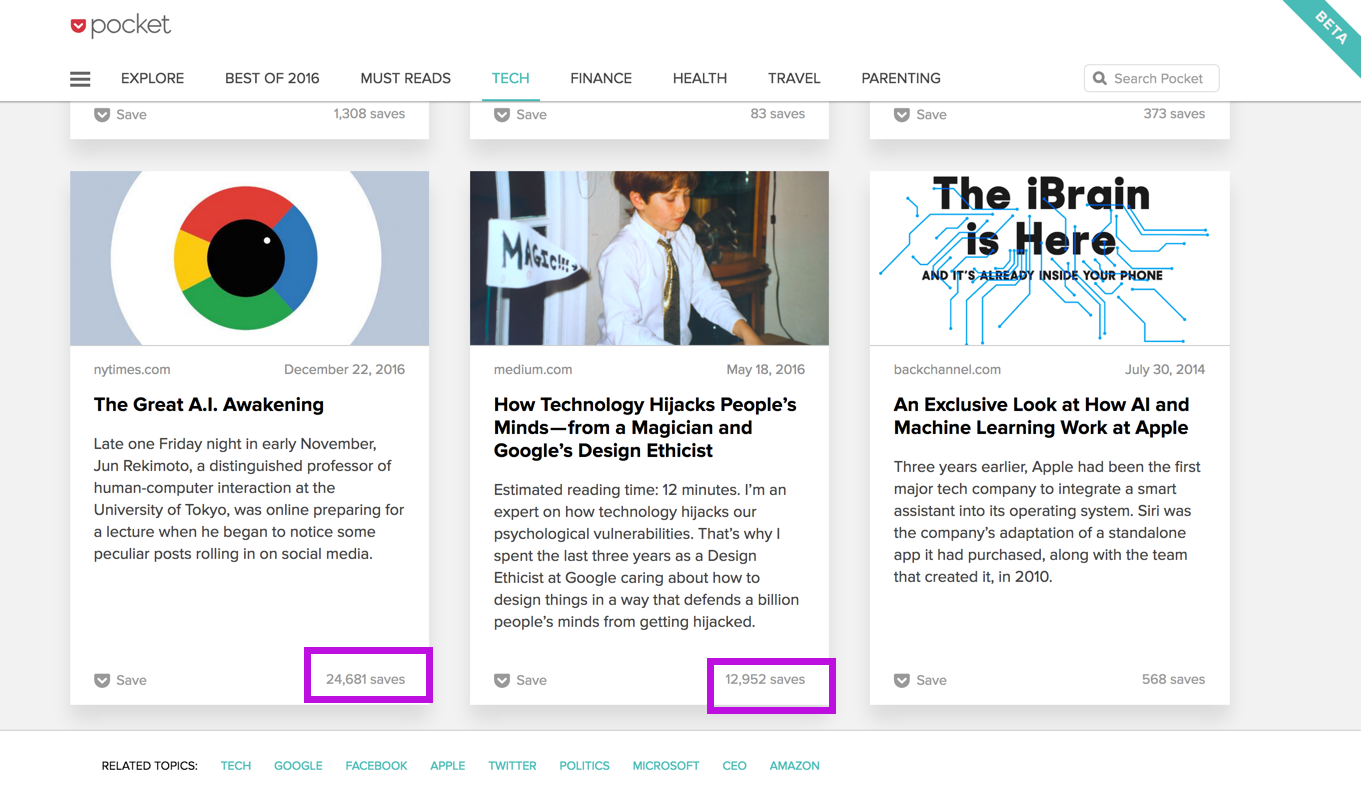Image resolution: width=1361 pixels, height=800 pixels.
Task: Browse the Politics related topic
Action: point(584,766)
